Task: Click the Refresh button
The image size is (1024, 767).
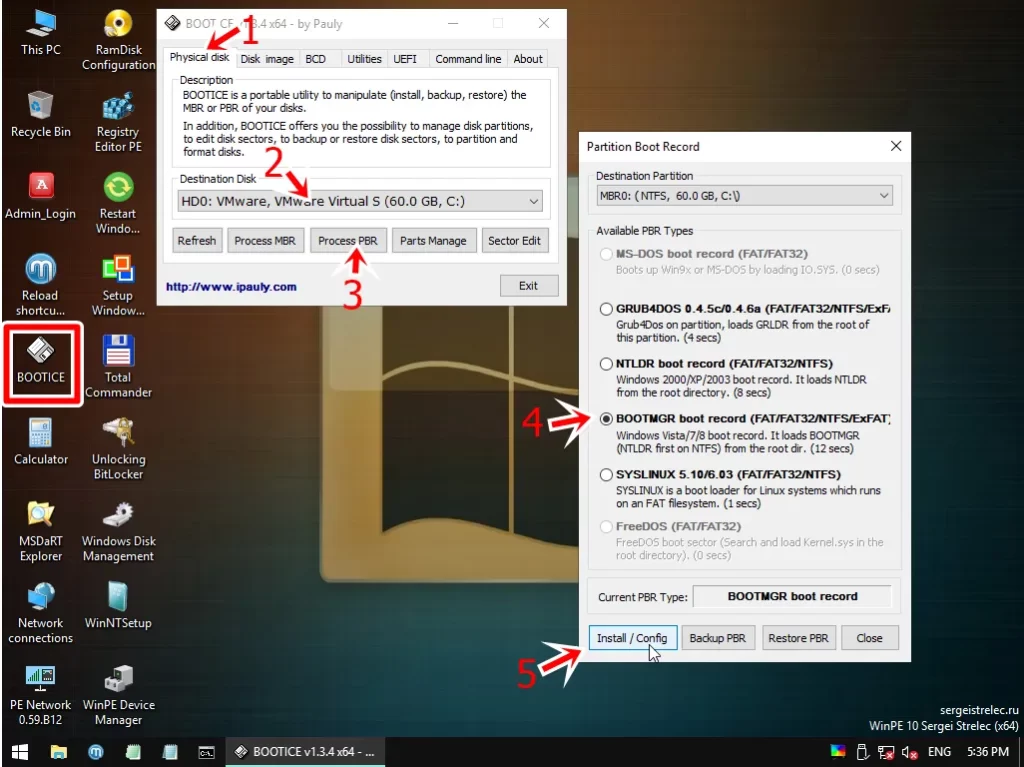Action: [x=197, y=240]
